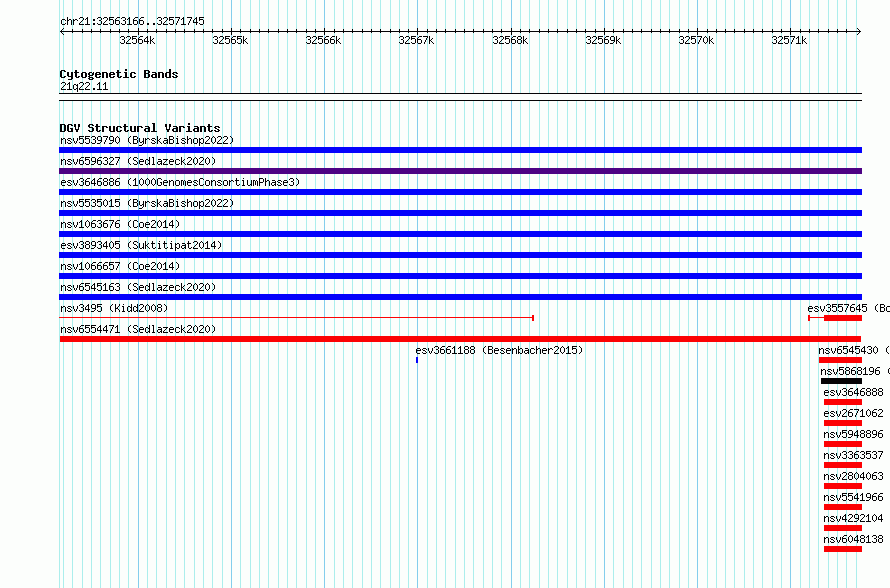The width and height of the screenshot is (890, 588).
Task: Click the ruler's right end arrow
Action: pos(859,31)
